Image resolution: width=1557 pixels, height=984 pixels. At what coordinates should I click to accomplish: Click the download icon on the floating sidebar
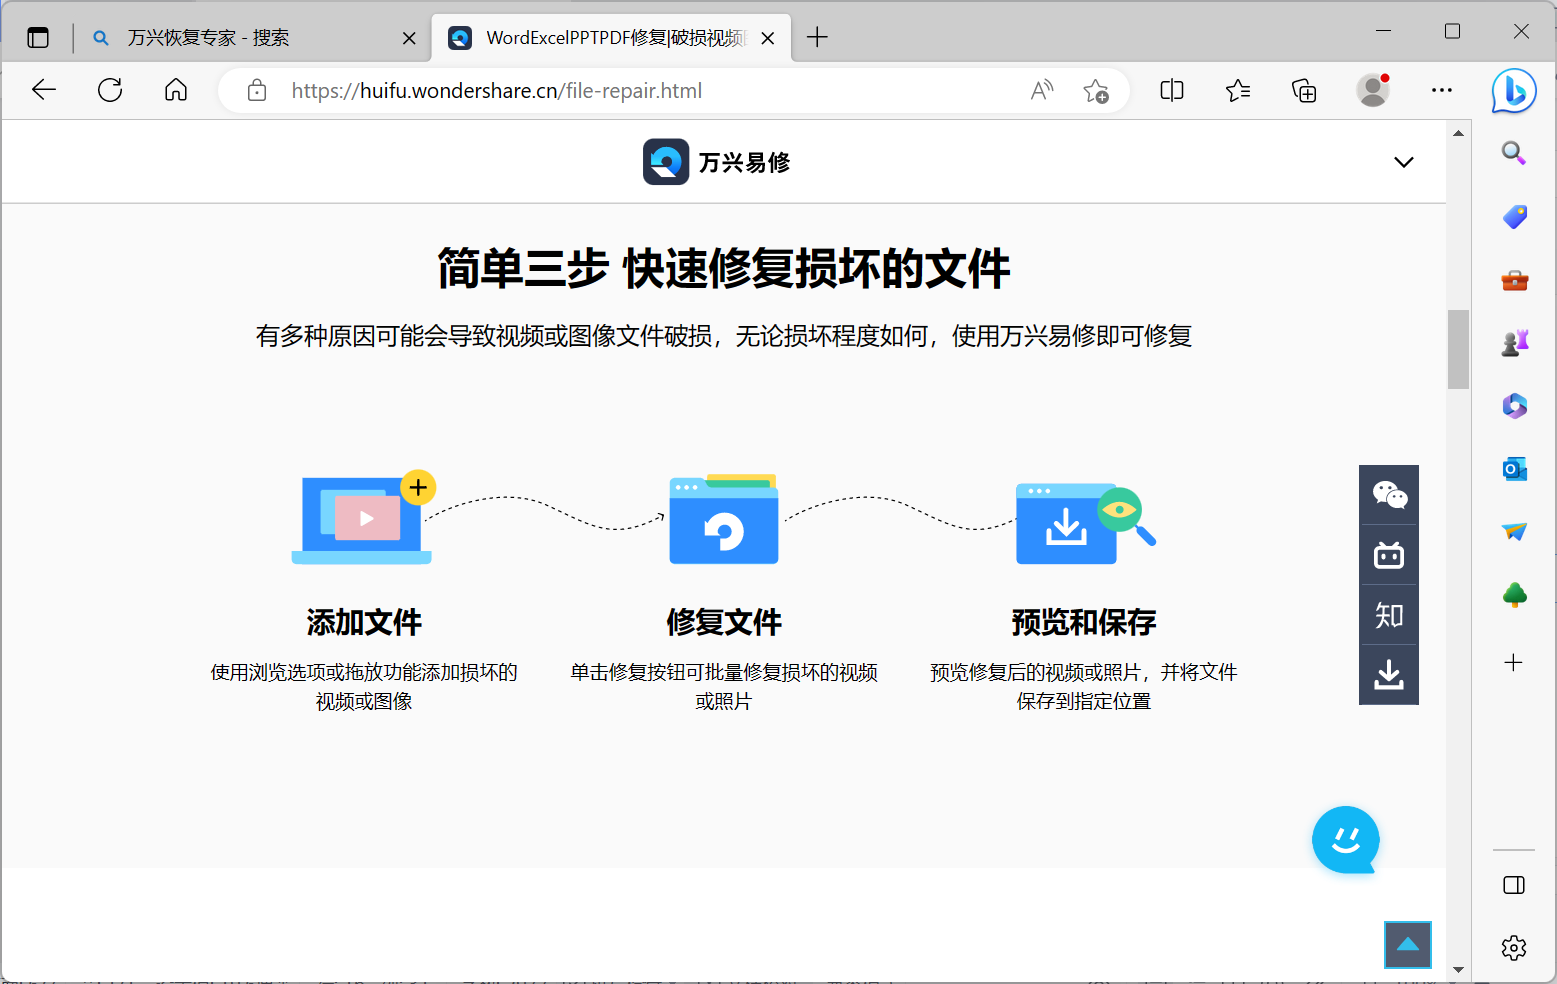[1389, 674]
